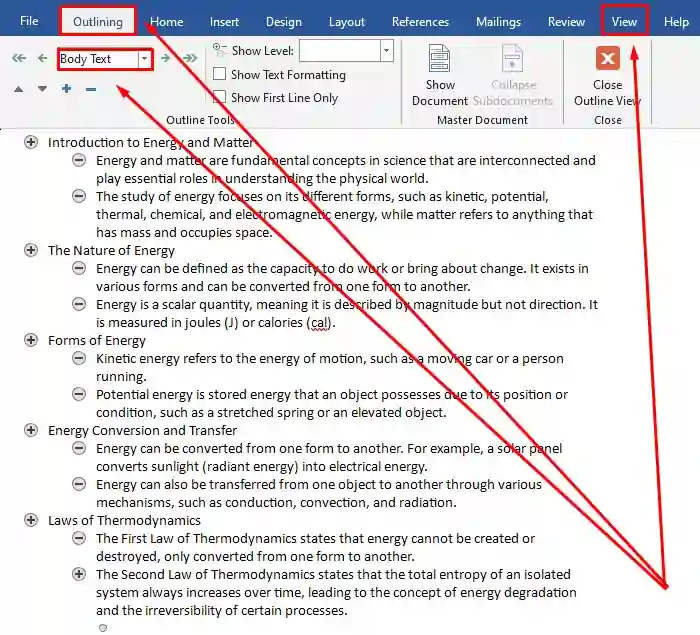Click the Show Level icon beside the label
700x635 pixels.
tap(220, 50)
